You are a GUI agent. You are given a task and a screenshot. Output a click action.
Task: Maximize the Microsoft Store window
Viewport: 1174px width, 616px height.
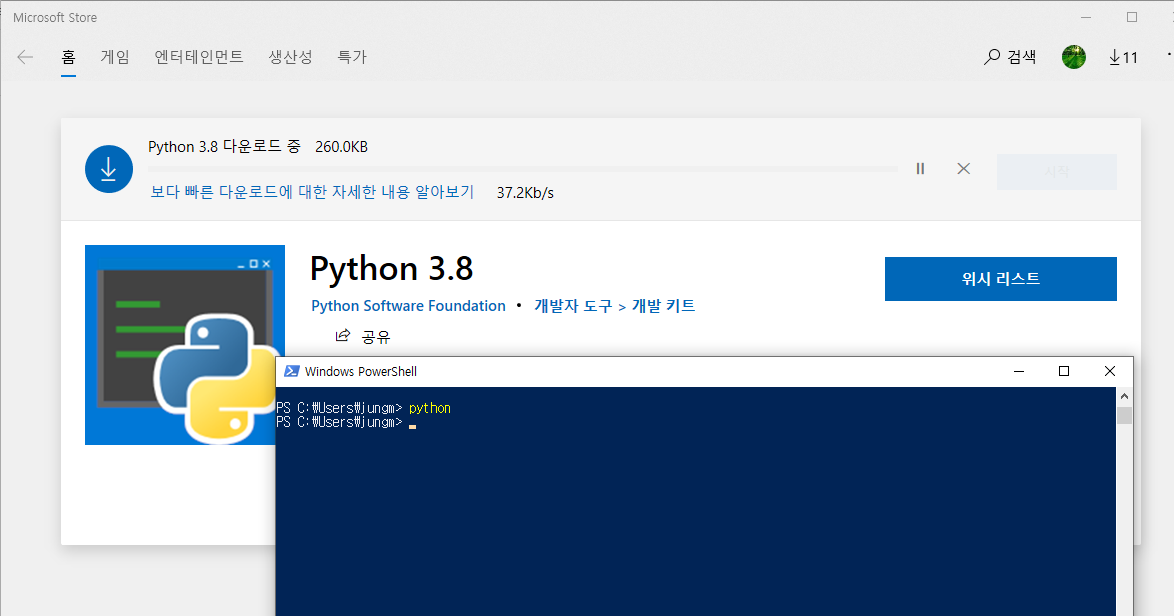tap(1131, 17)
